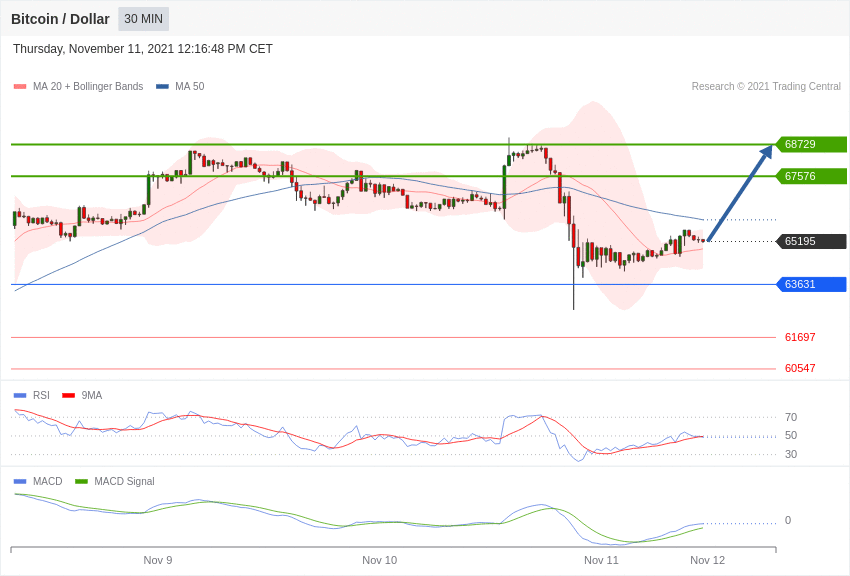
Task: Click the Nov 10 date marker
Action: coord(379,560)
